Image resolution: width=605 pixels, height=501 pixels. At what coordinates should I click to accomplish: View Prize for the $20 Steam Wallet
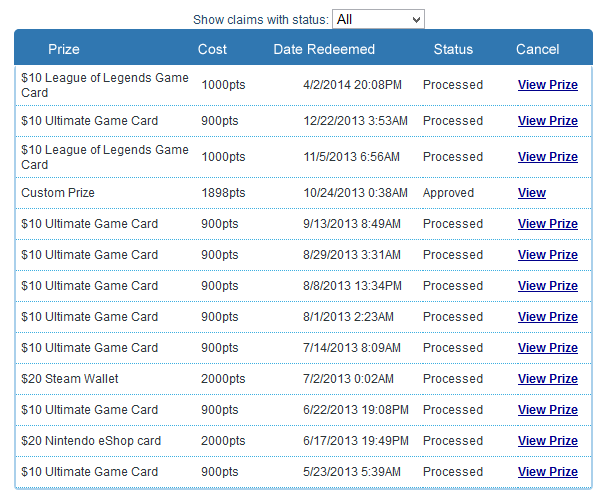point(548,379)
